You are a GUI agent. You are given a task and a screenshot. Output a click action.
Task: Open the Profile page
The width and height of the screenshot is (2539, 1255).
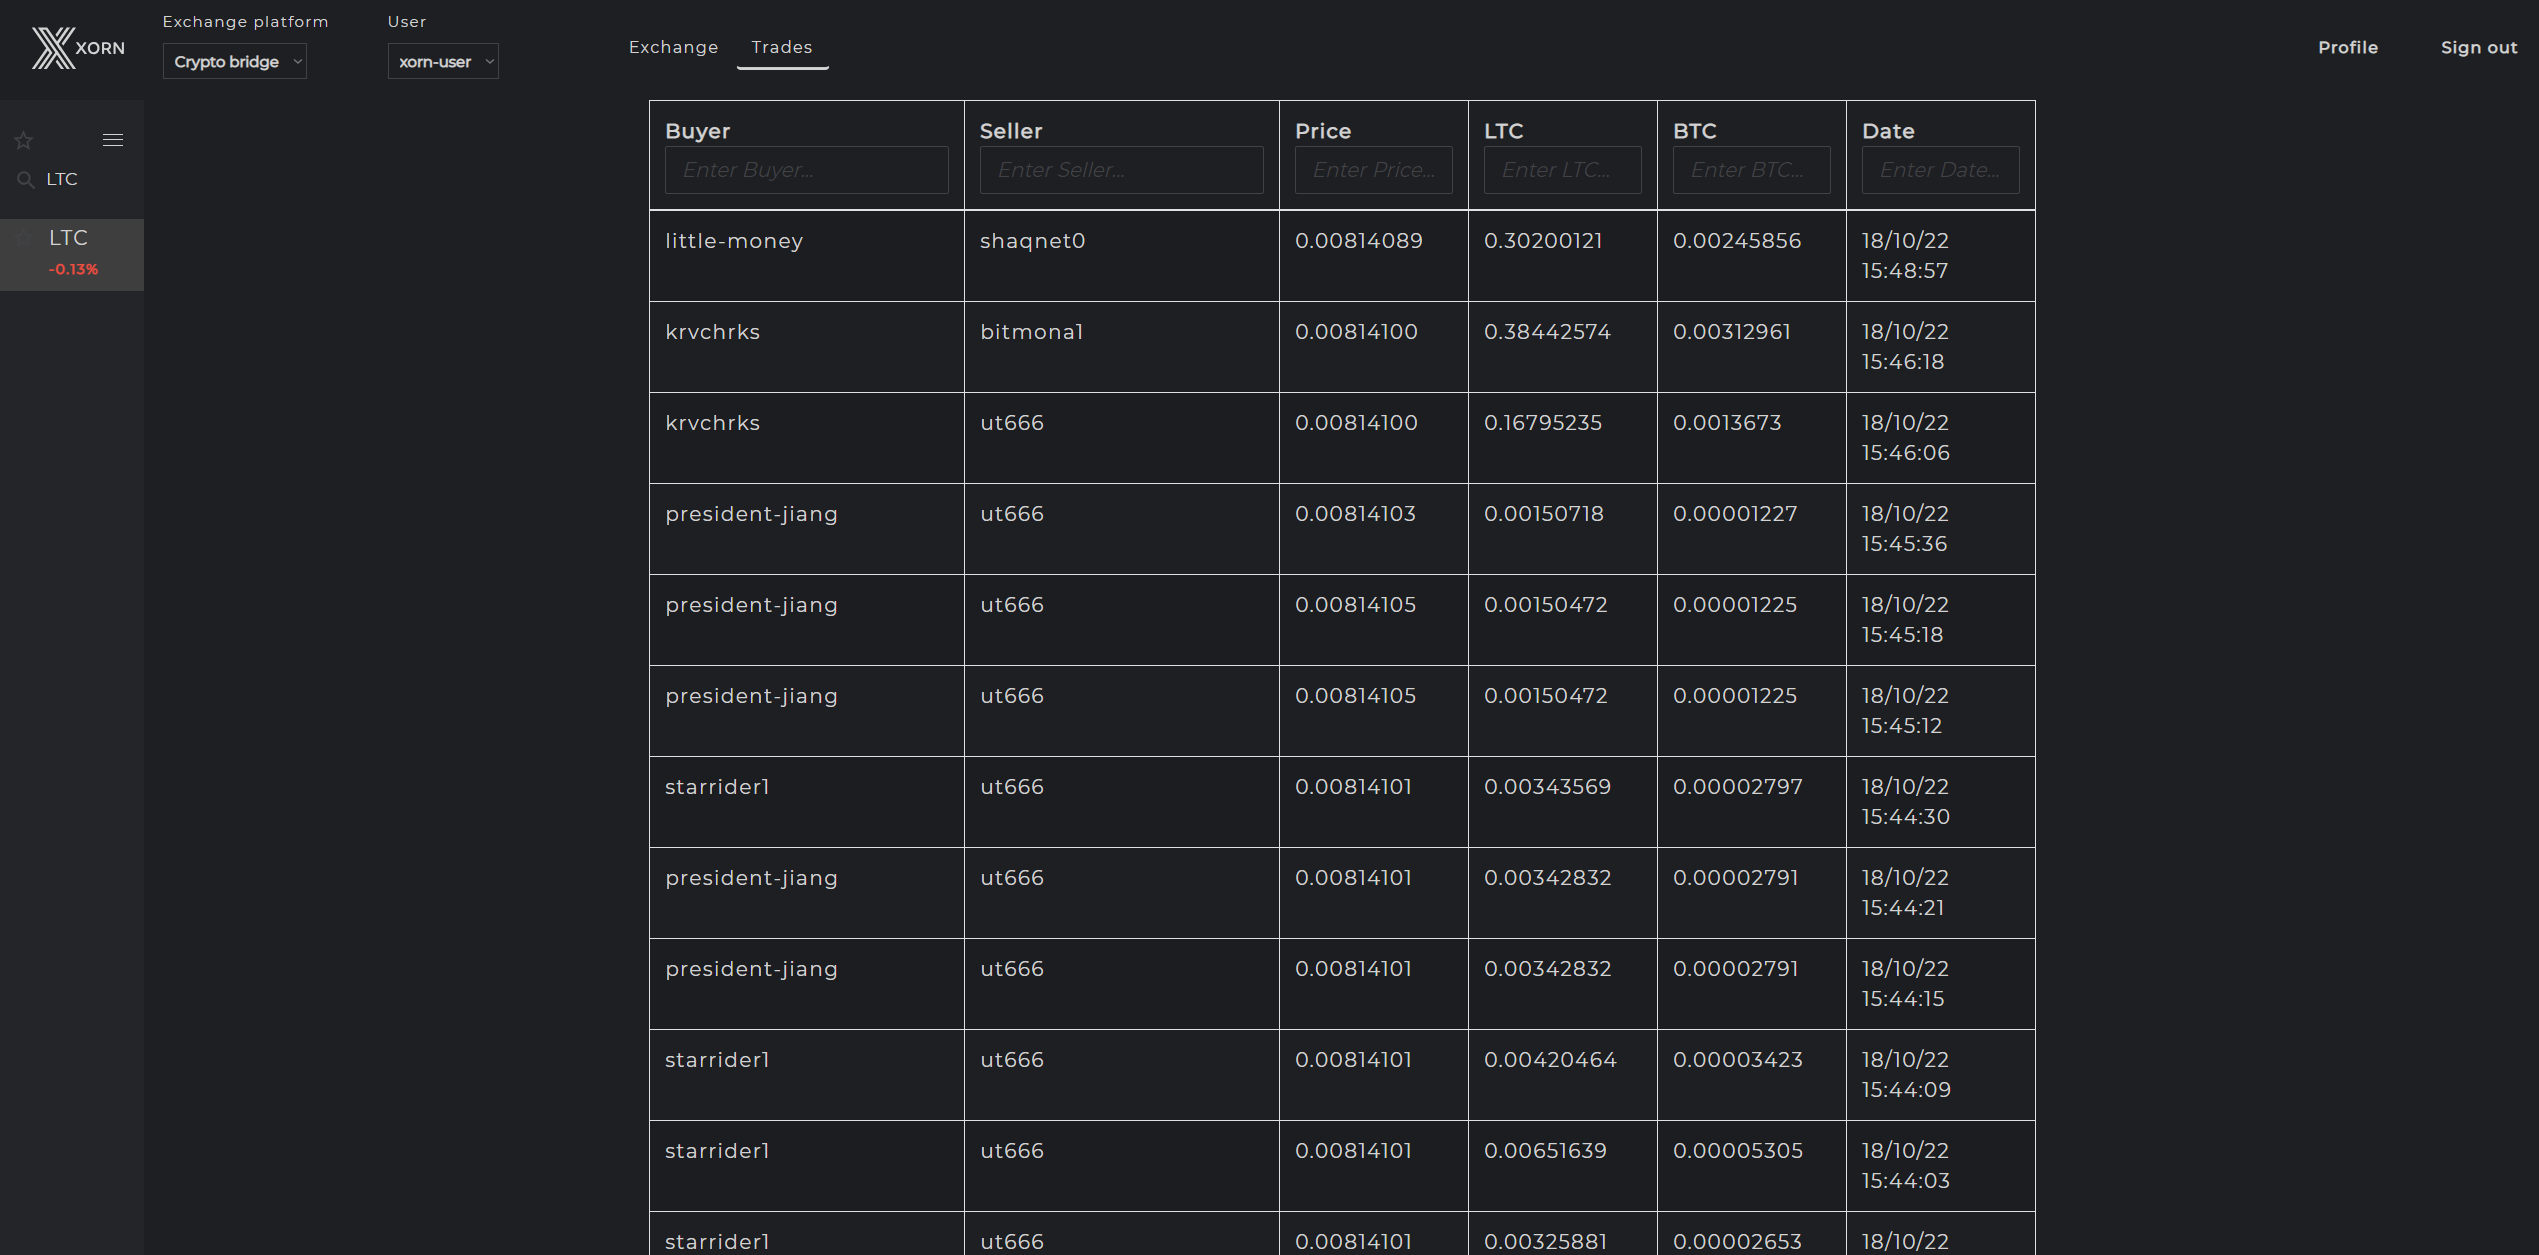(2348, 47)
